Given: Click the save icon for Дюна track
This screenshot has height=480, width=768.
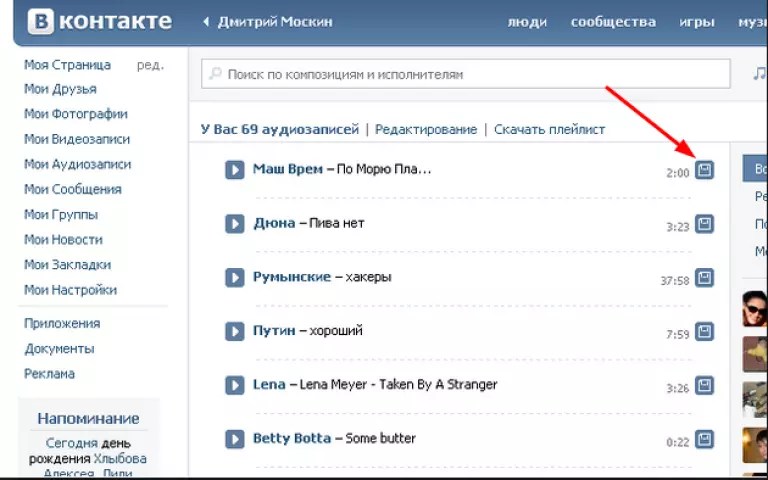Looking at the screenshot, I should (x=705, y=224).
